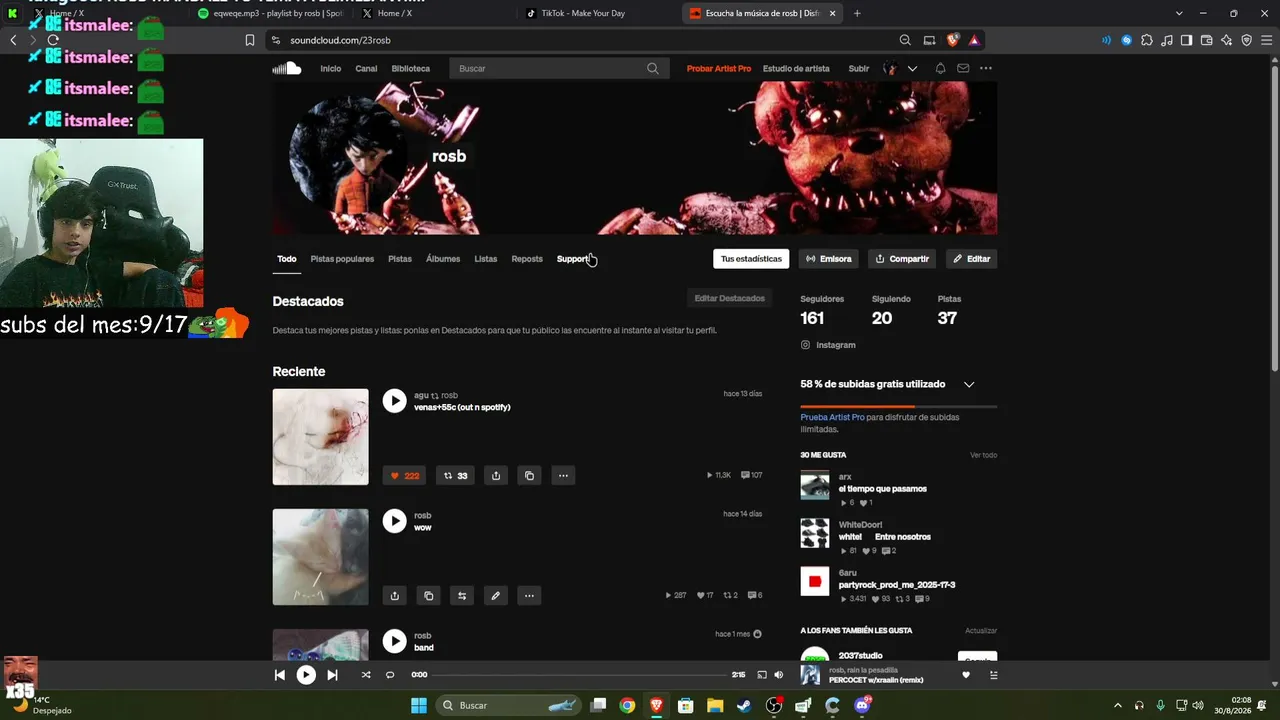
Task: Expand the free uploads usage details chevron
Action: [969, 384]
